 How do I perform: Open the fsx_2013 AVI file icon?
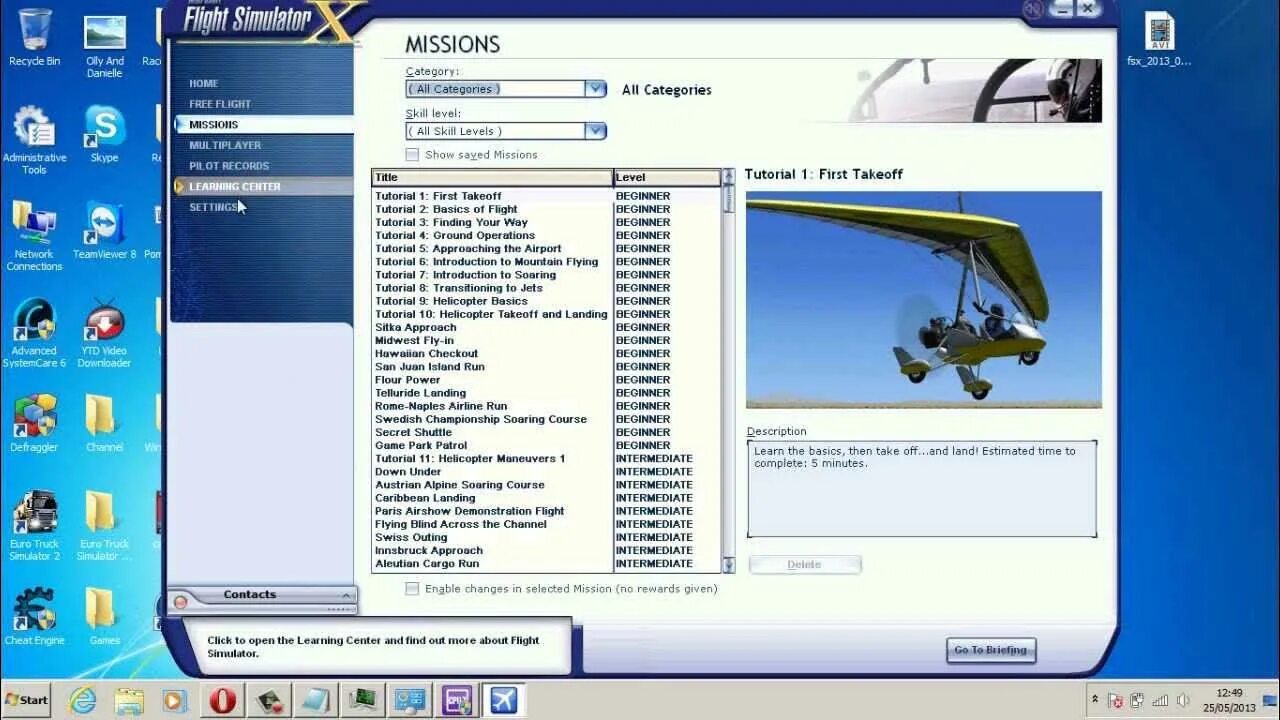point(1159,39)
